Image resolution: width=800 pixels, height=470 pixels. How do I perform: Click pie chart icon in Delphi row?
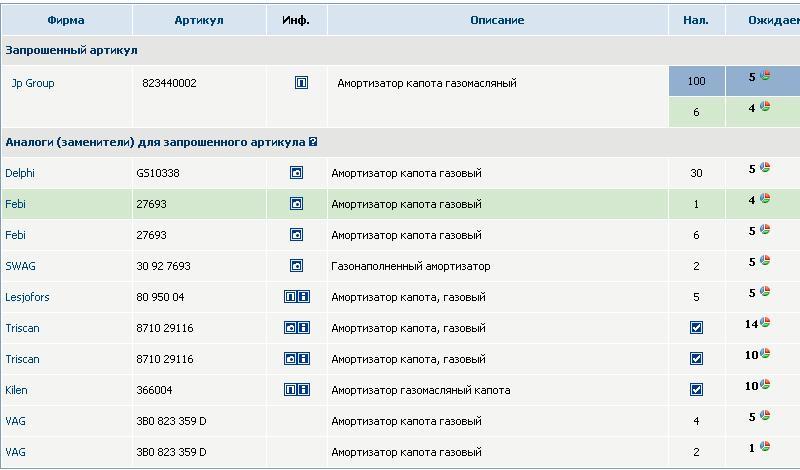coord(765,167)
